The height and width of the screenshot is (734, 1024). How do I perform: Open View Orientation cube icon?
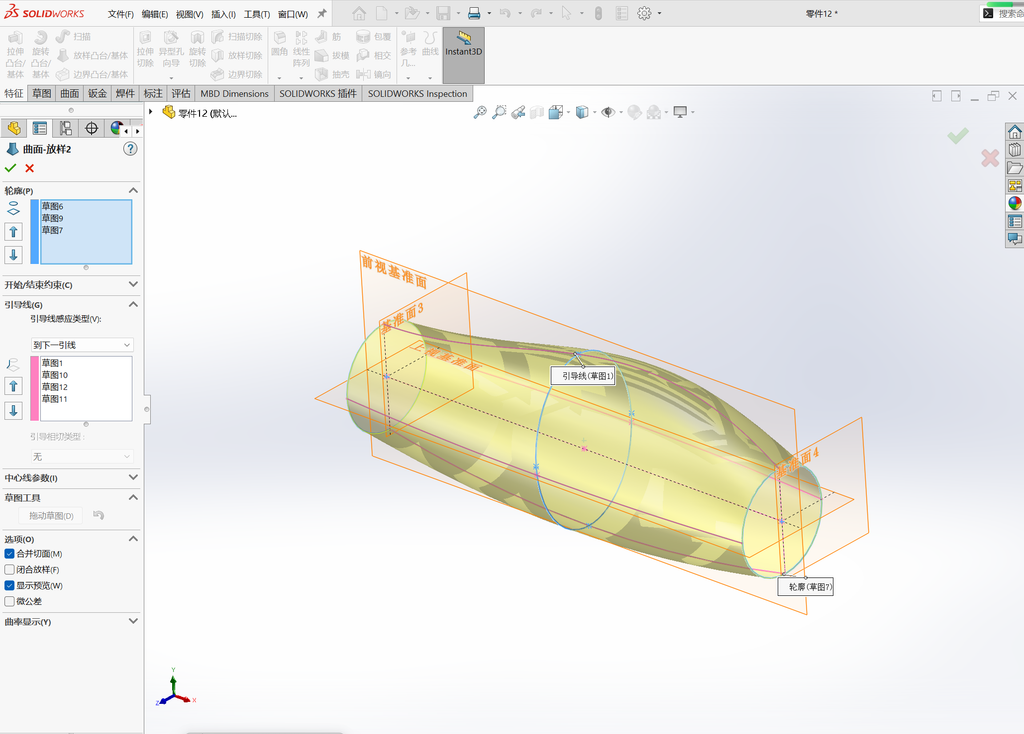(x=556, y=112)
